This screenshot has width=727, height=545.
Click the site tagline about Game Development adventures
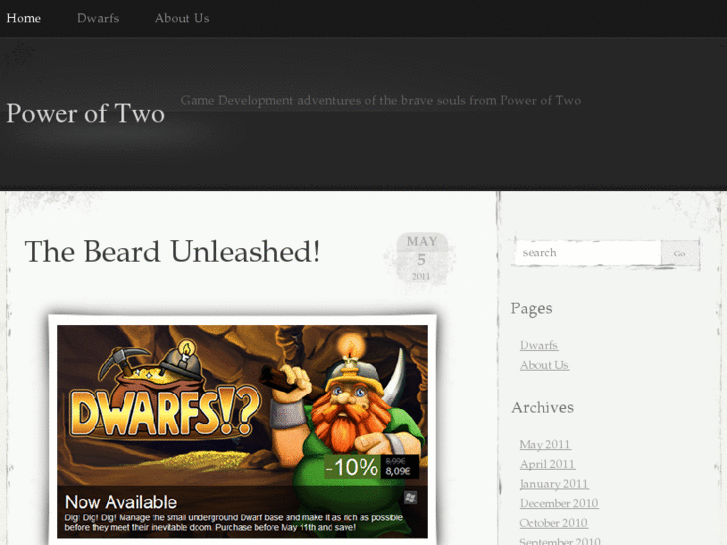[x=381, y=100]
